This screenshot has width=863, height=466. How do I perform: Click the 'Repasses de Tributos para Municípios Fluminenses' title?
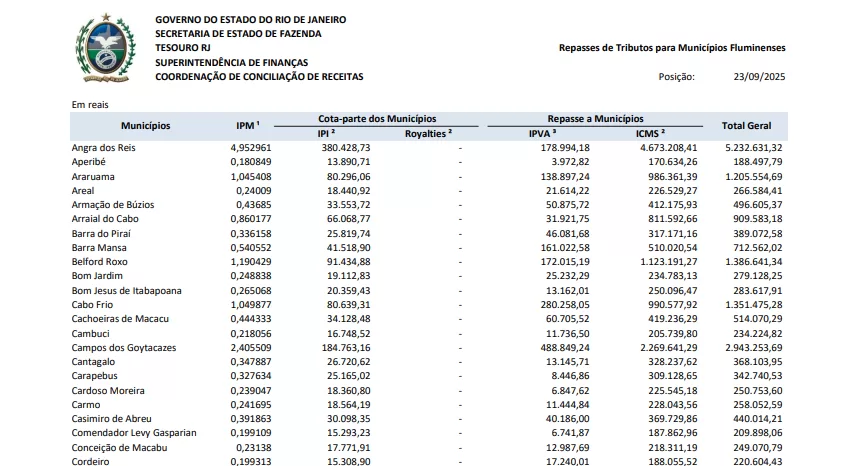[671, 47]
